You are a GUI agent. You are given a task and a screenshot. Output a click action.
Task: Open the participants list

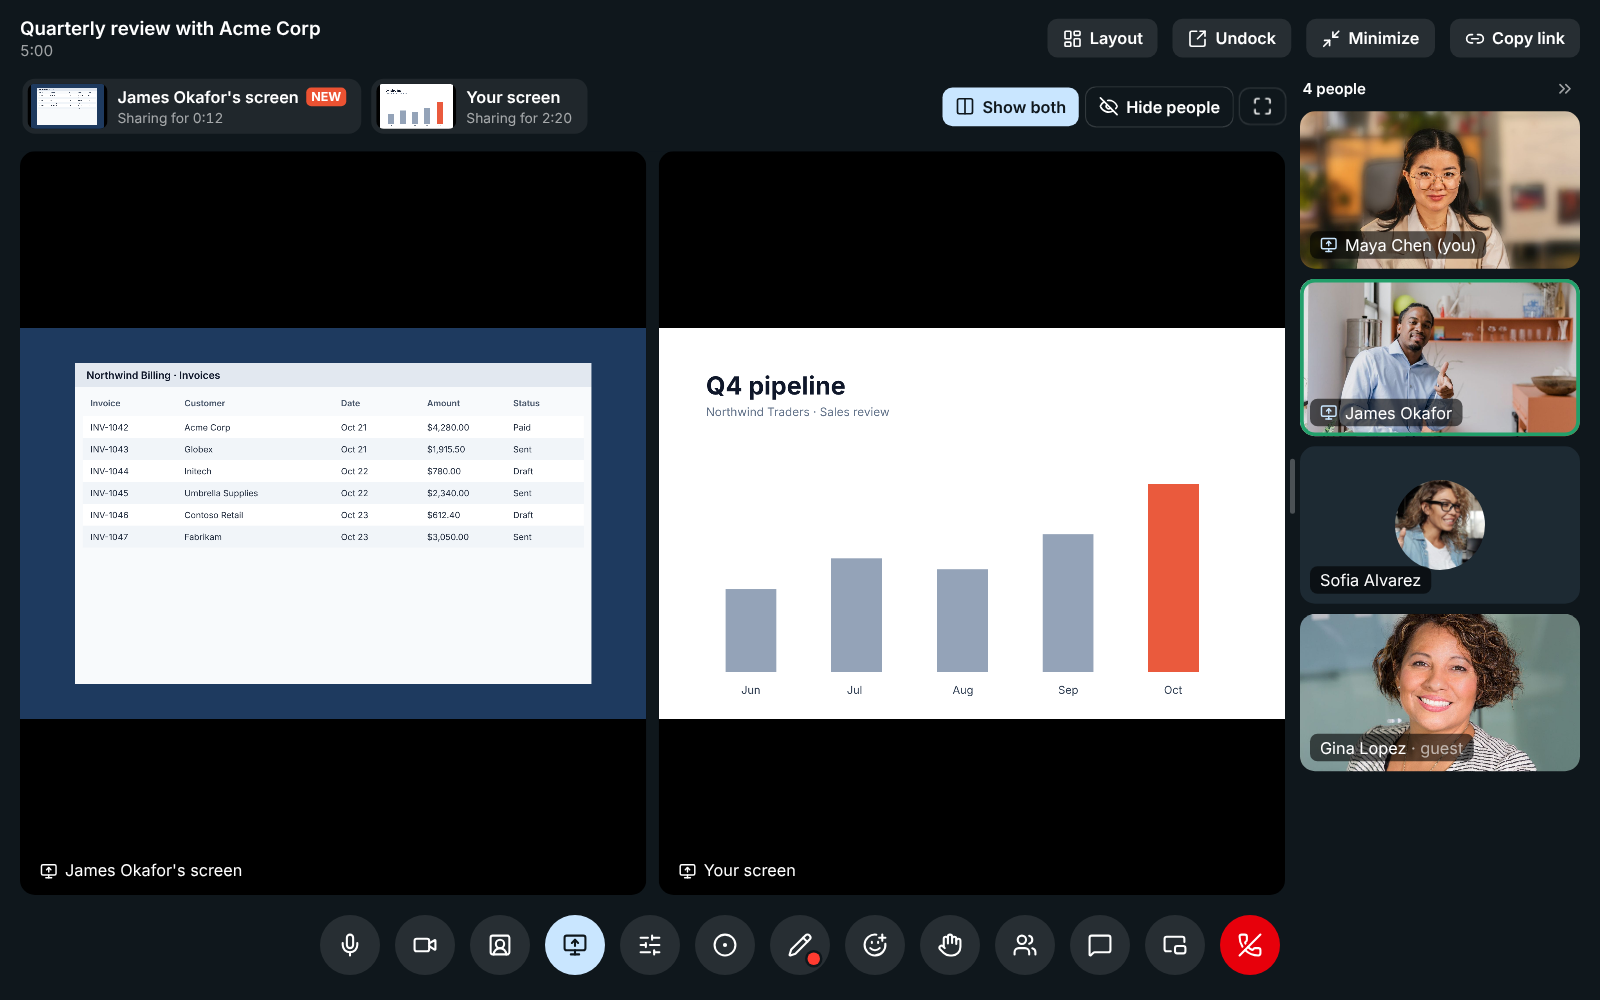coord(1025,945)
